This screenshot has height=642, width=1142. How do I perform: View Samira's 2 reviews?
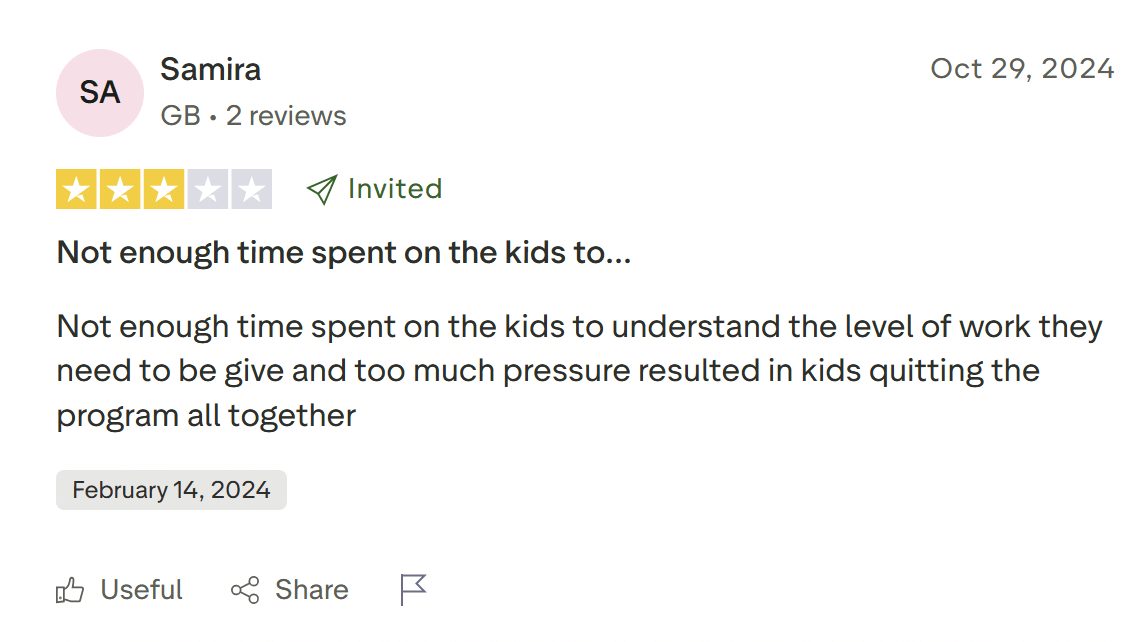[x=288, y=115]
